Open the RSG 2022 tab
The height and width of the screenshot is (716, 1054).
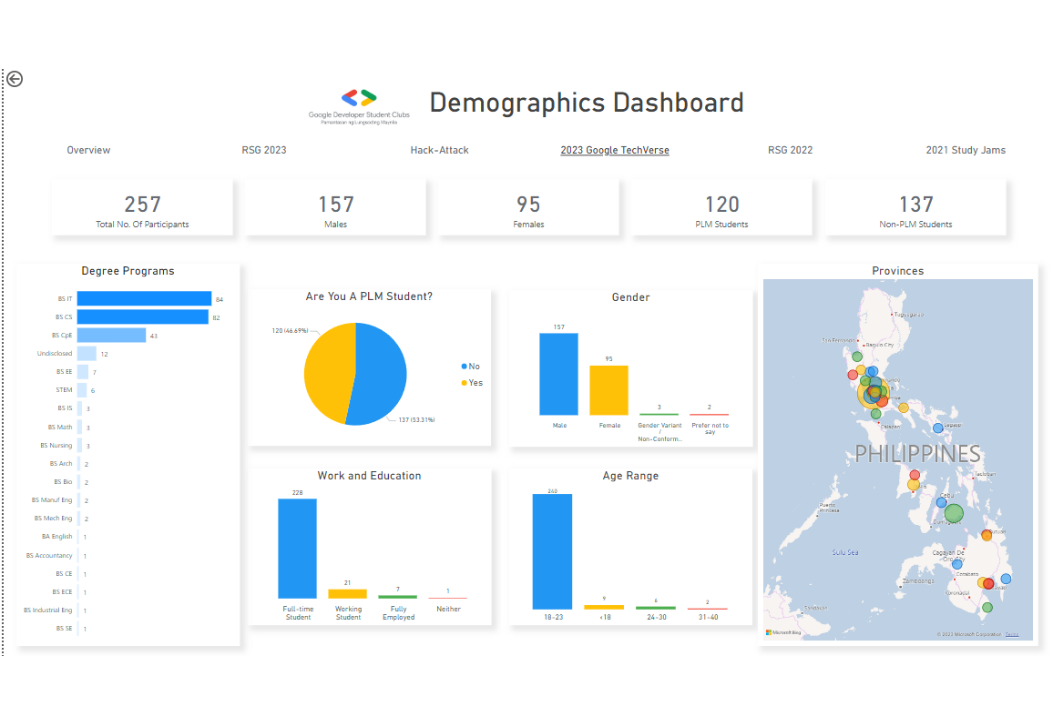click(790, 150)
